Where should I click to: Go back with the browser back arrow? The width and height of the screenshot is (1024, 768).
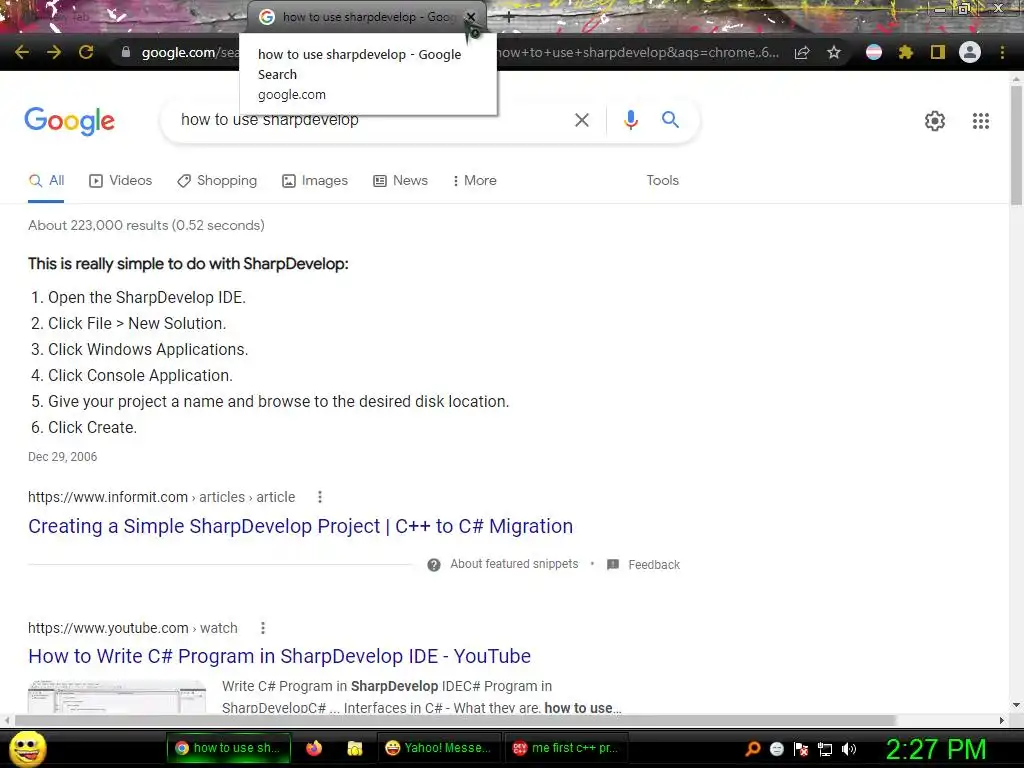[22, 52]
